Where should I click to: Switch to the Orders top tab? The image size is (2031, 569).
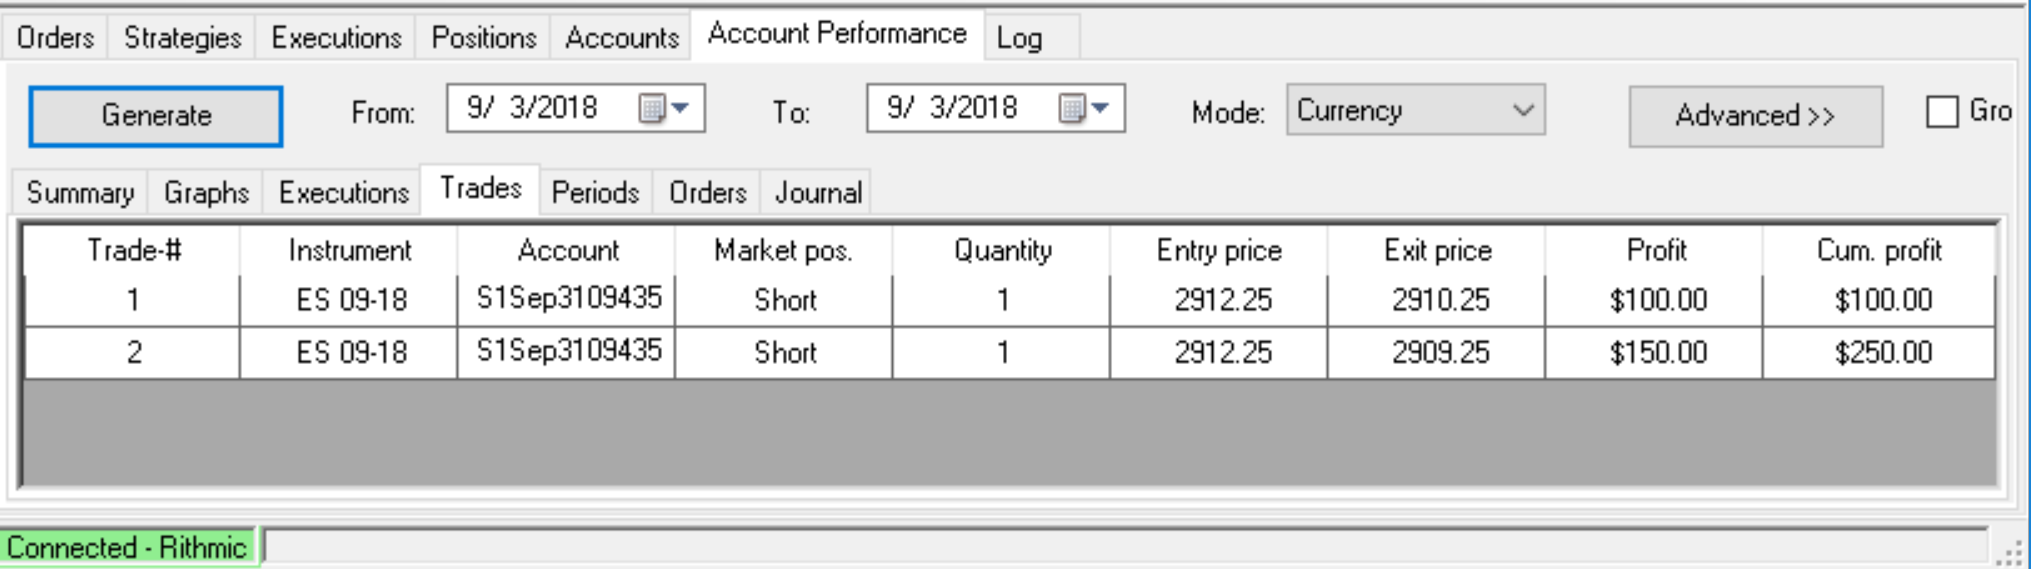(55, 38)
